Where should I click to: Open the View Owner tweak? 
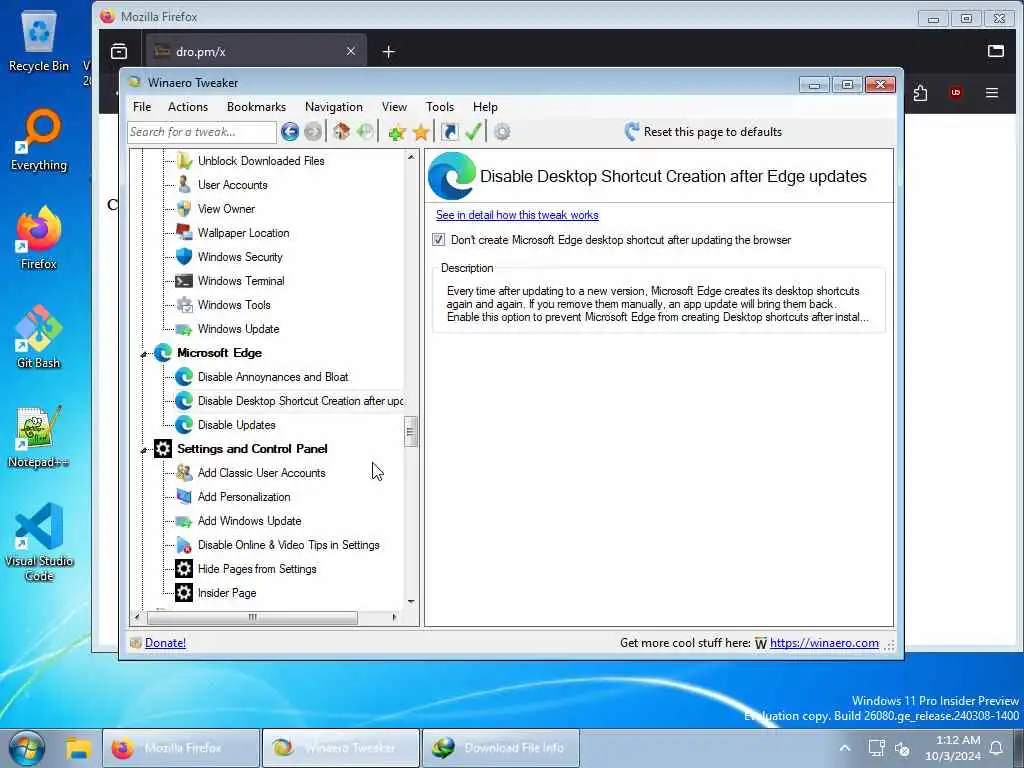[226, 209]
